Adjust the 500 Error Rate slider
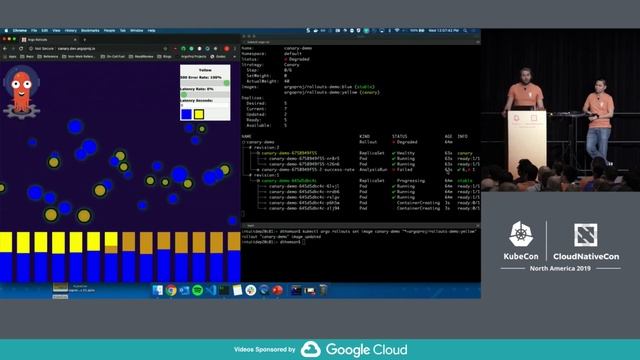The width and height of the screenshot is (640, 360). (205, 83)
